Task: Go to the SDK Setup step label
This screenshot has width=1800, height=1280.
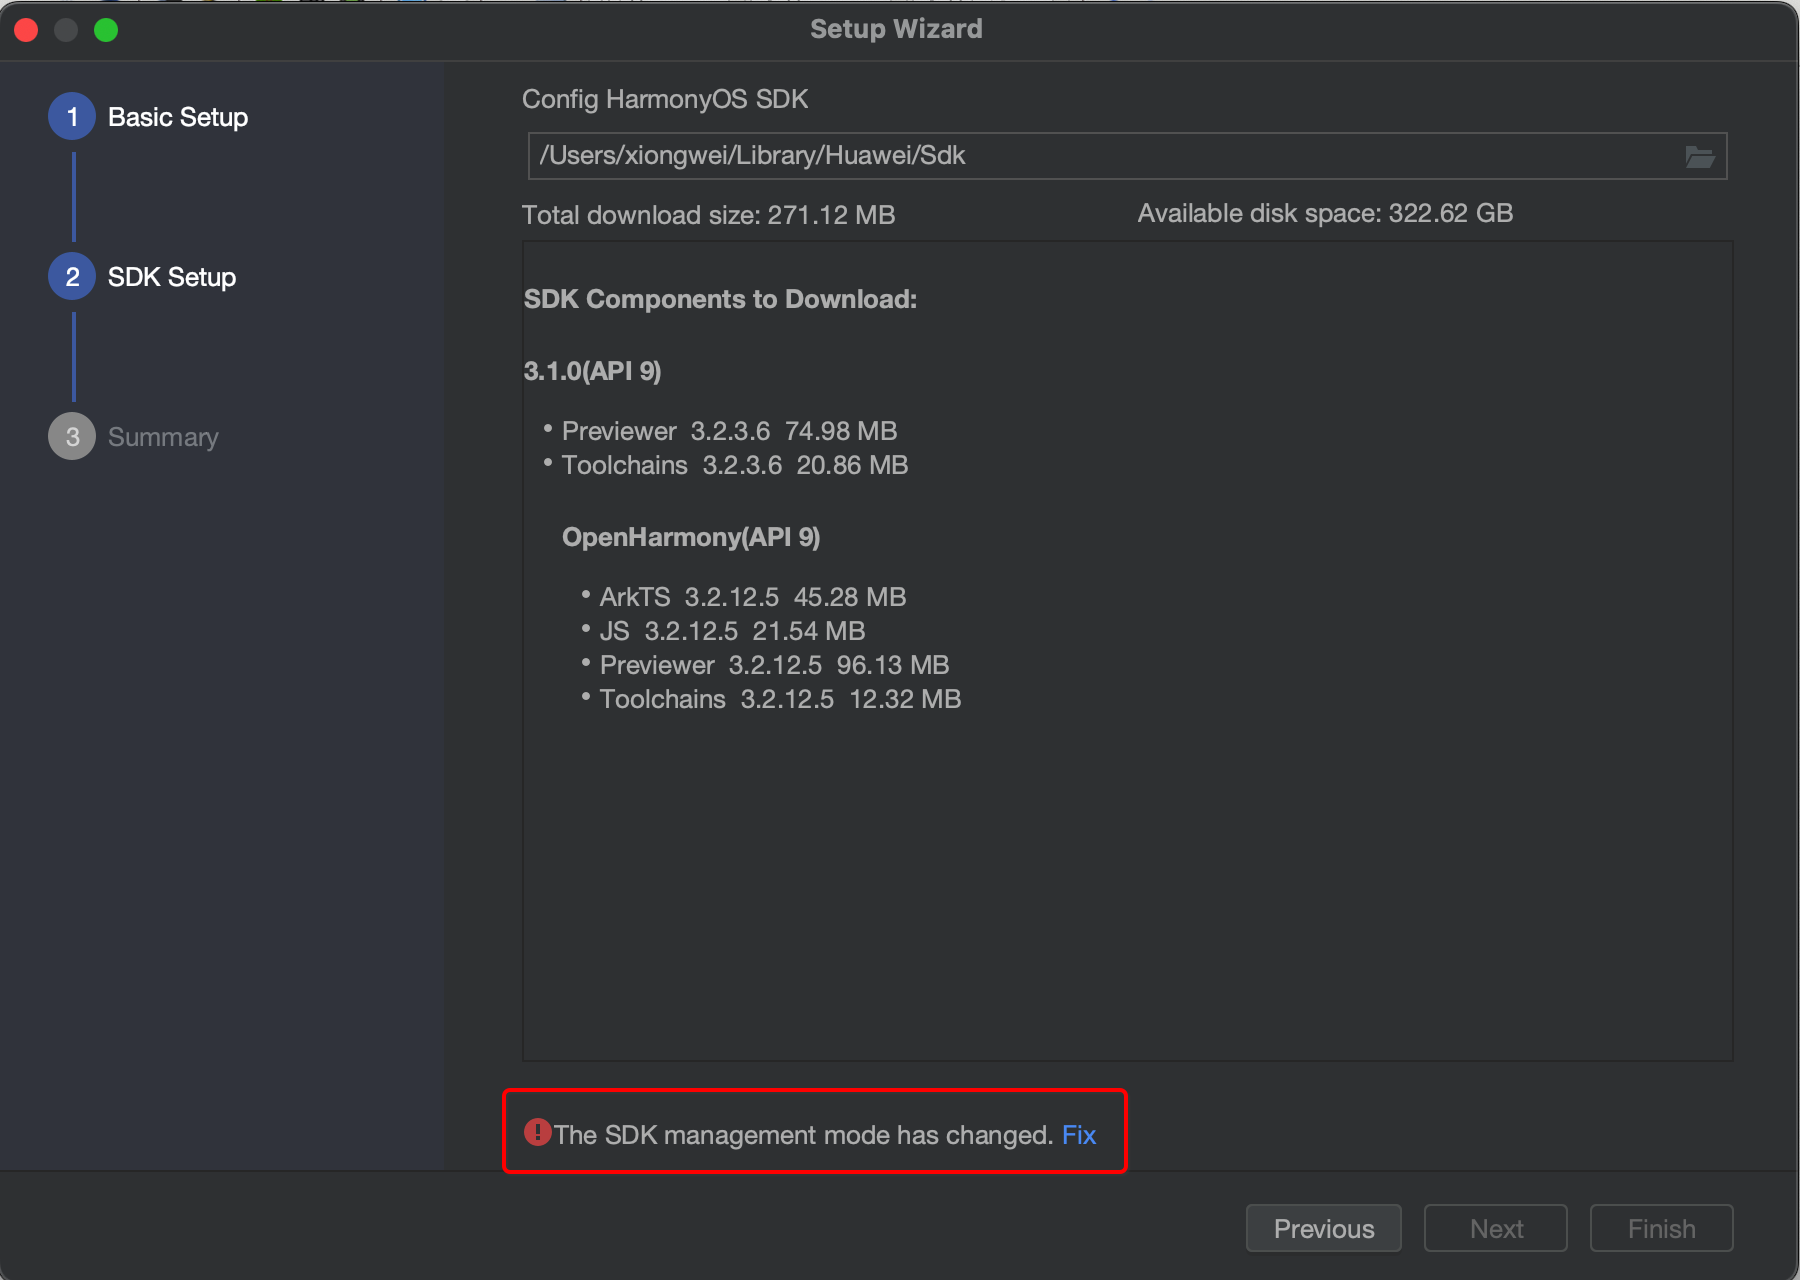Action: point(172,277)
